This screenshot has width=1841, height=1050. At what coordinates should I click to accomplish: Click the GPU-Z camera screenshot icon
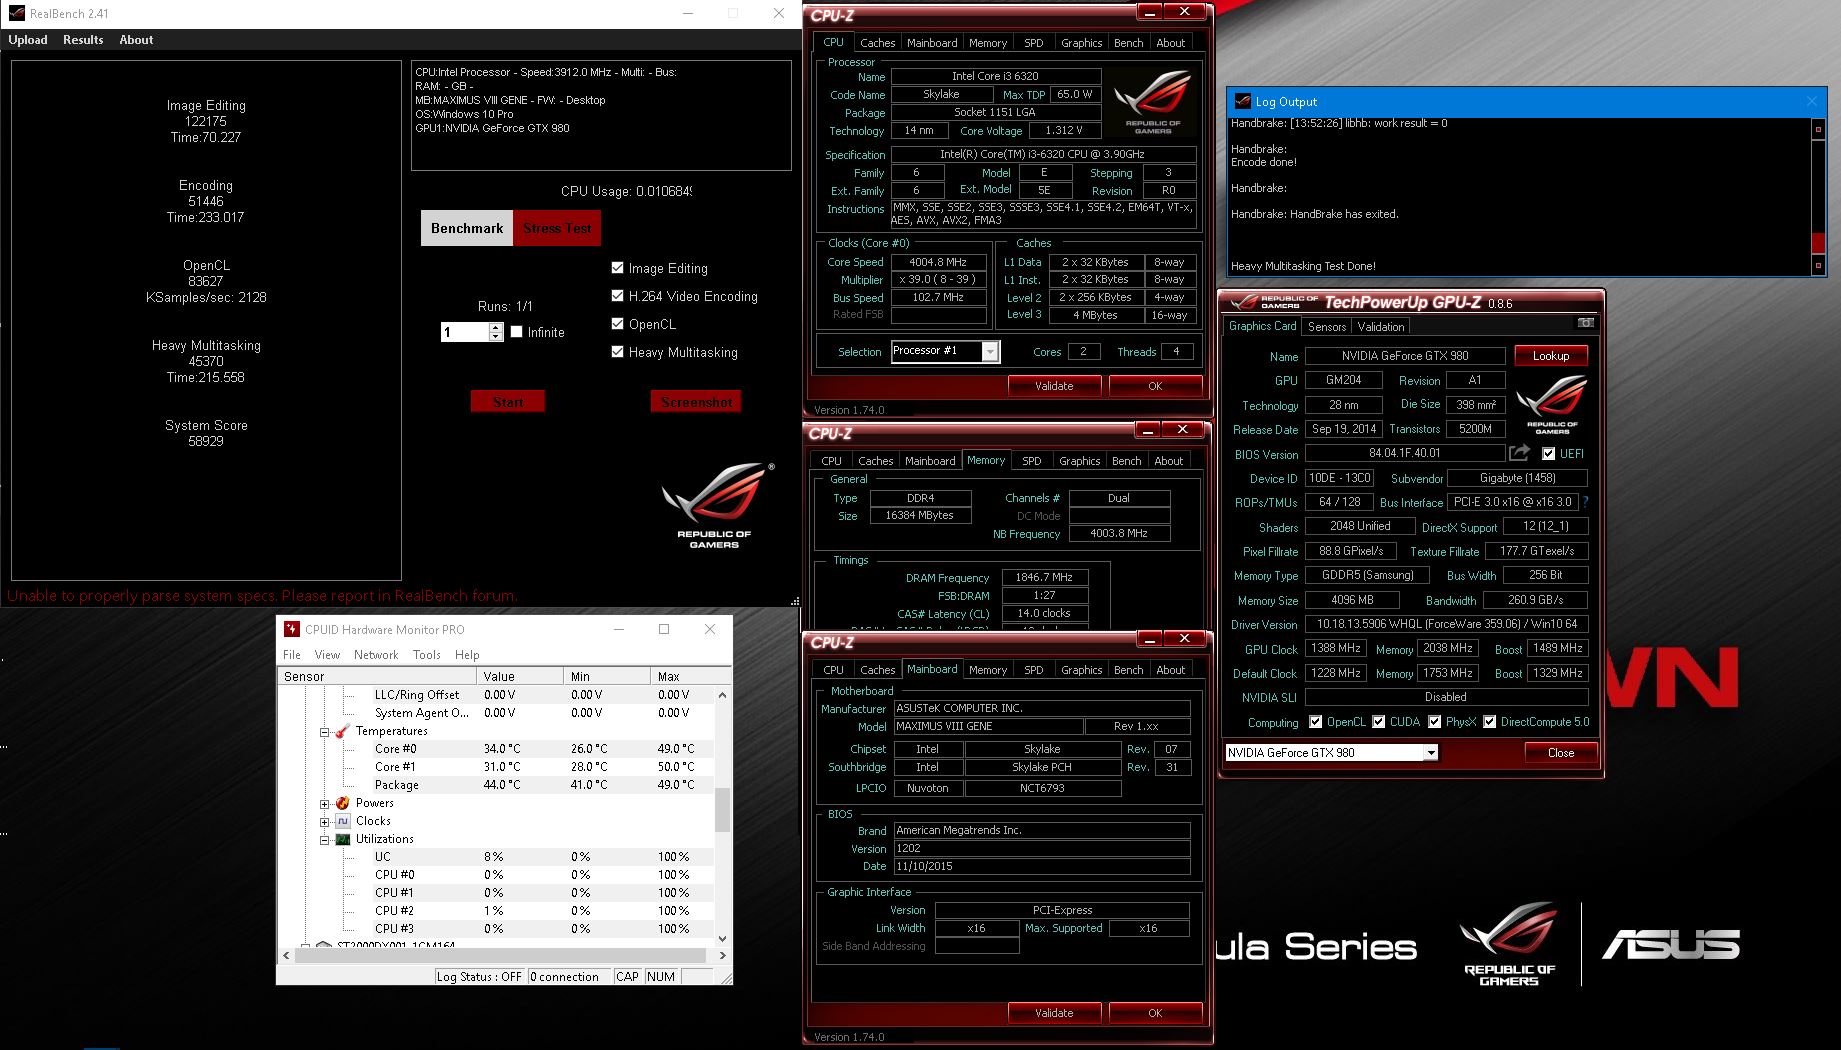[x=1585, y=323]
